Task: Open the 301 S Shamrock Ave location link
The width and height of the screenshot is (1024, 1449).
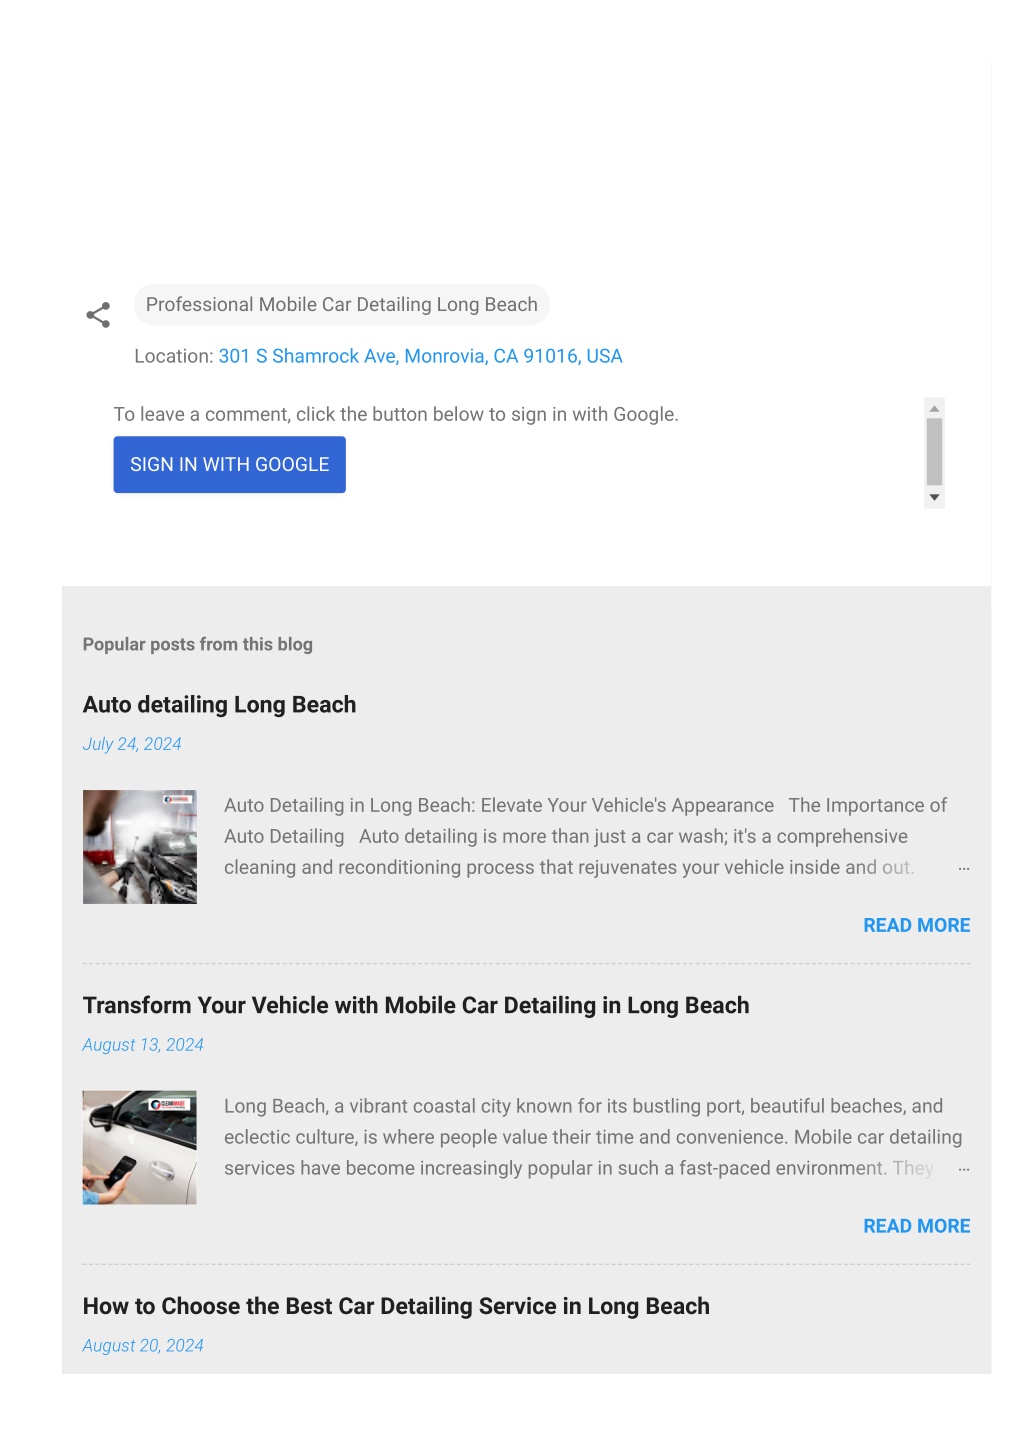Action: tap(420, 356)
